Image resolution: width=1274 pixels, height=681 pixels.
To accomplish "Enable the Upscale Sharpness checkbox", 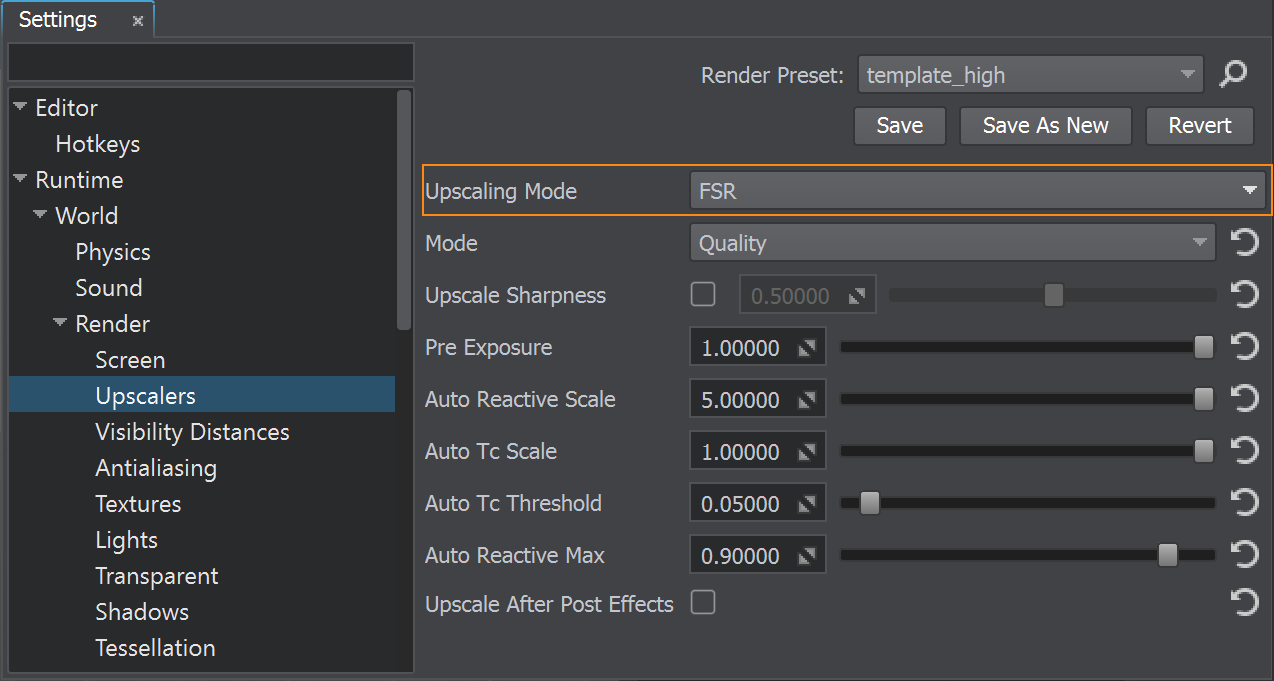I will click(703, 294).
